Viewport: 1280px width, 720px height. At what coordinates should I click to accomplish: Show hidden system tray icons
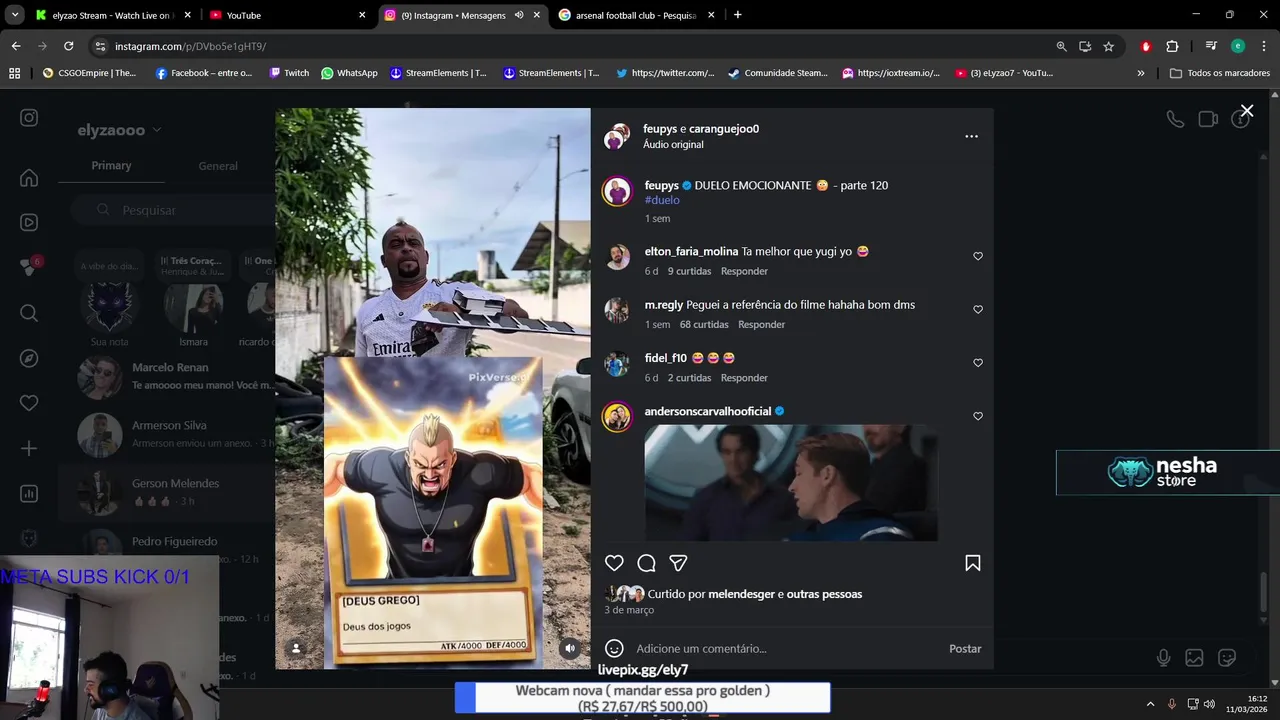[1150, 704]
